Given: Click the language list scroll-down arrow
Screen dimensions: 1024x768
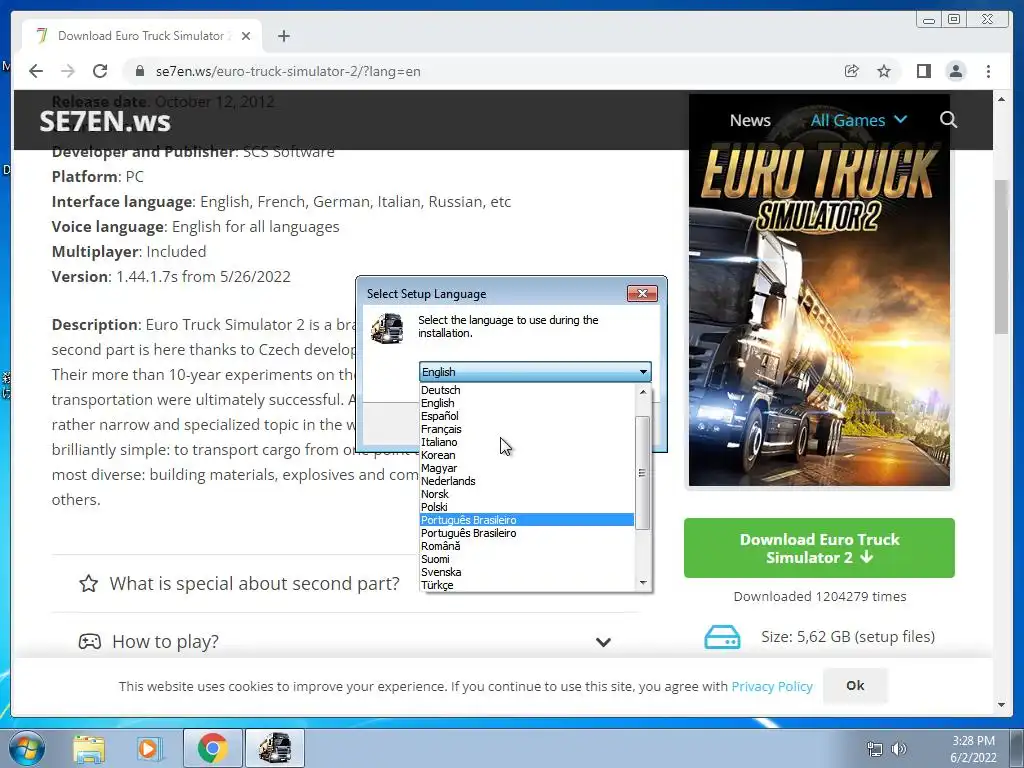Looking at the screenshot, I should coord(643,583).
